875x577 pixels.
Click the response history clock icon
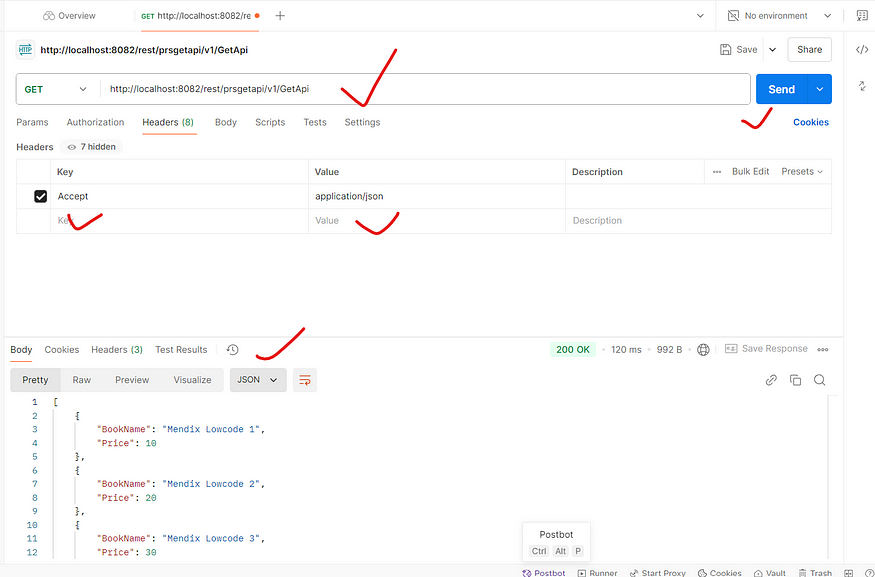232,350
